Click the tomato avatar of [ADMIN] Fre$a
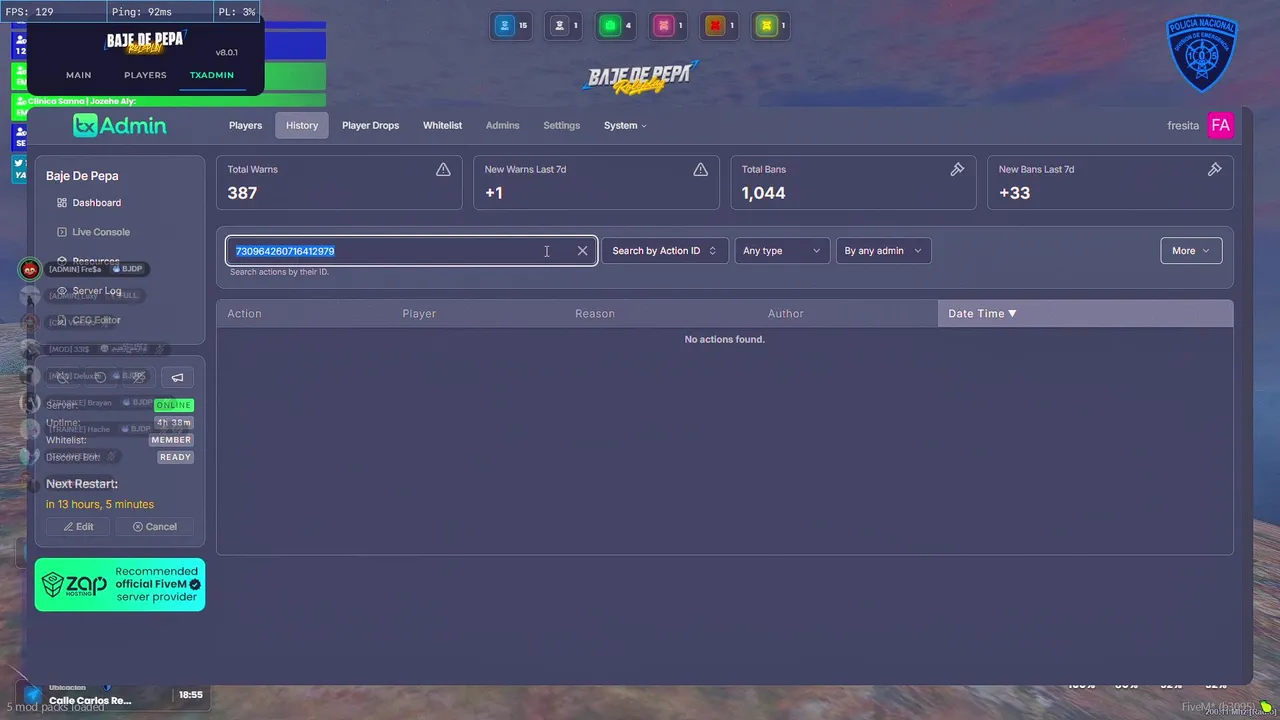The image size is (1280, 720). click(30, 269)
